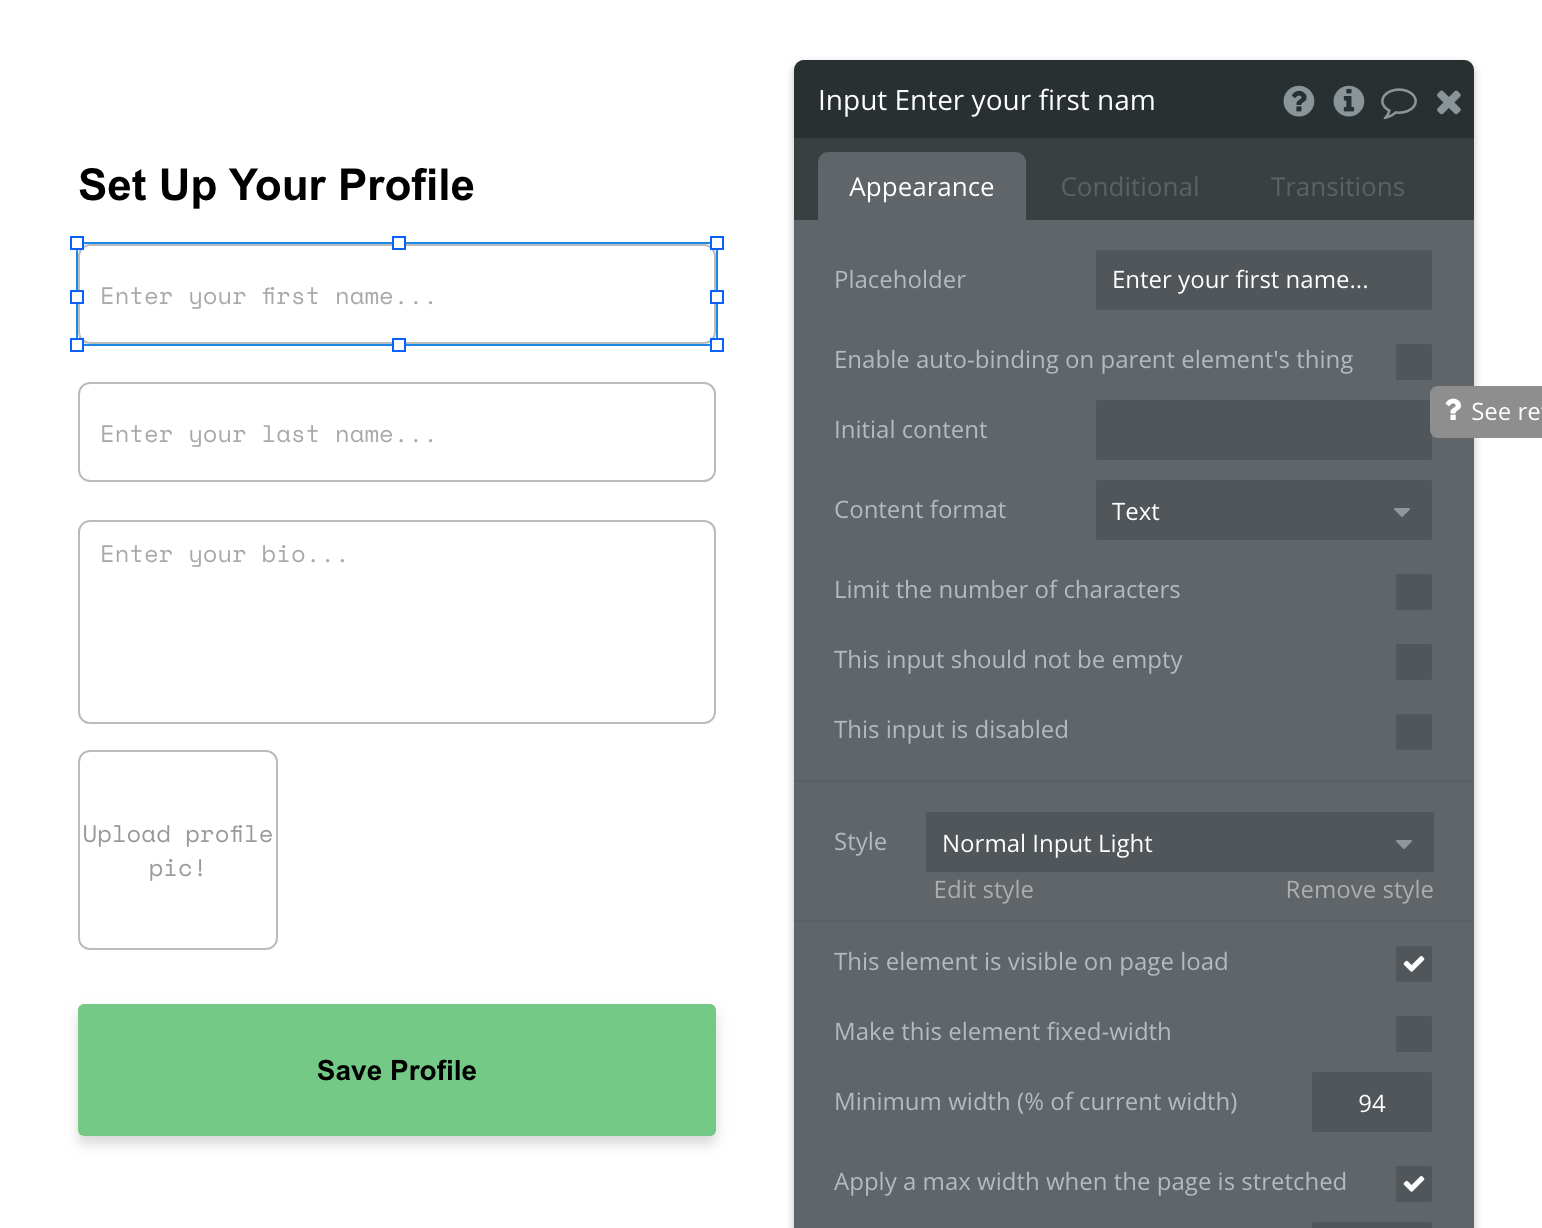This screenshot has width=1542, height=1228.
Task: Check This input should not be empty
Action: [1413, 661]
